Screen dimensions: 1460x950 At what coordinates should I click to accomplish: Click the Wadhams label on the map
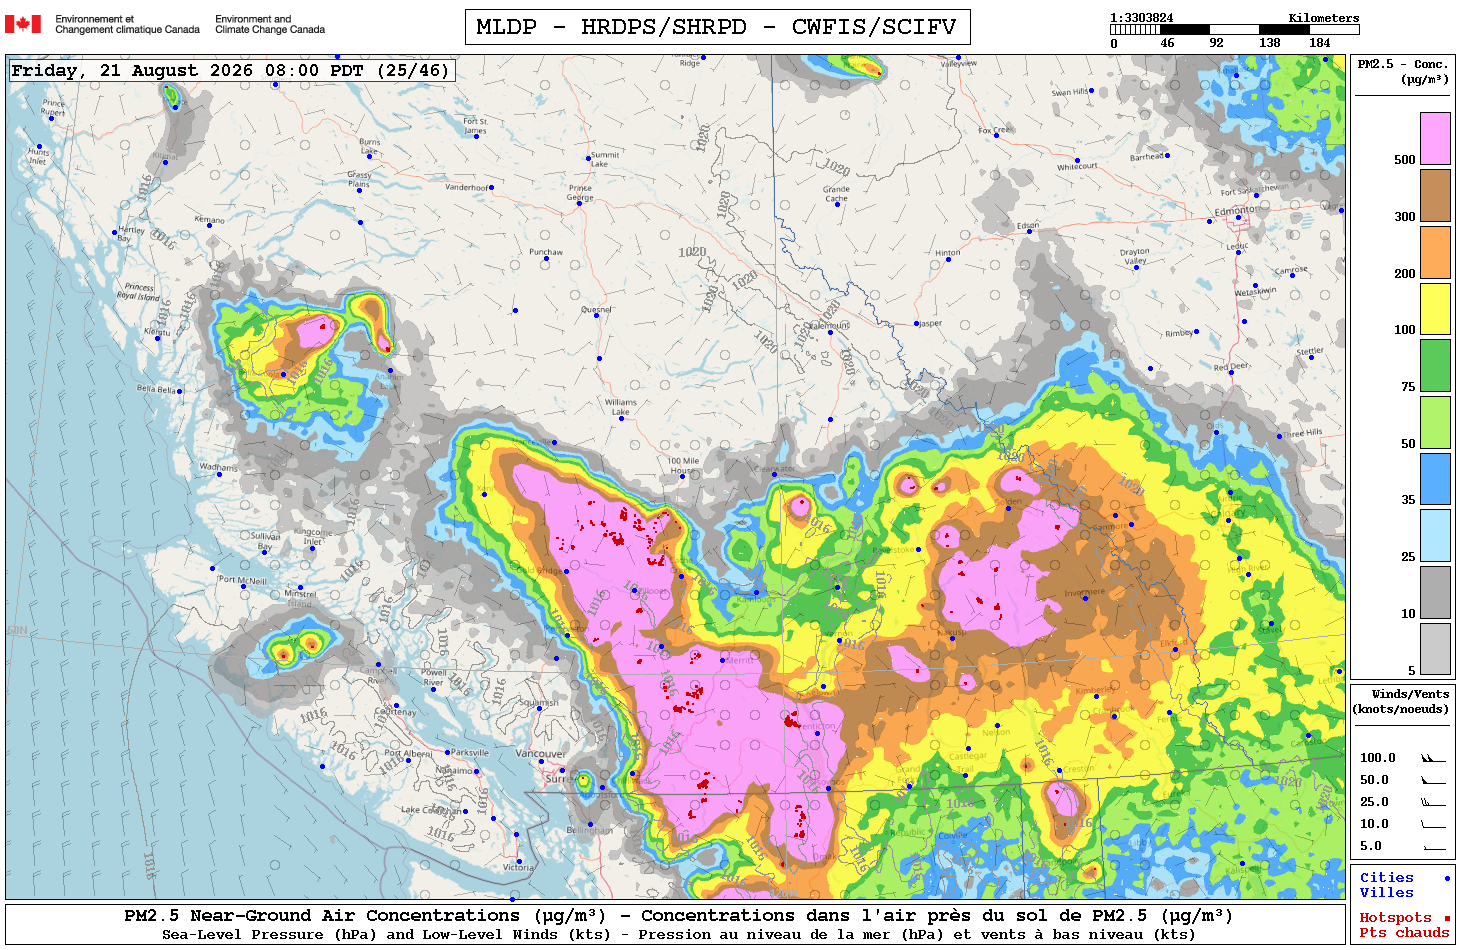[219, 467]
